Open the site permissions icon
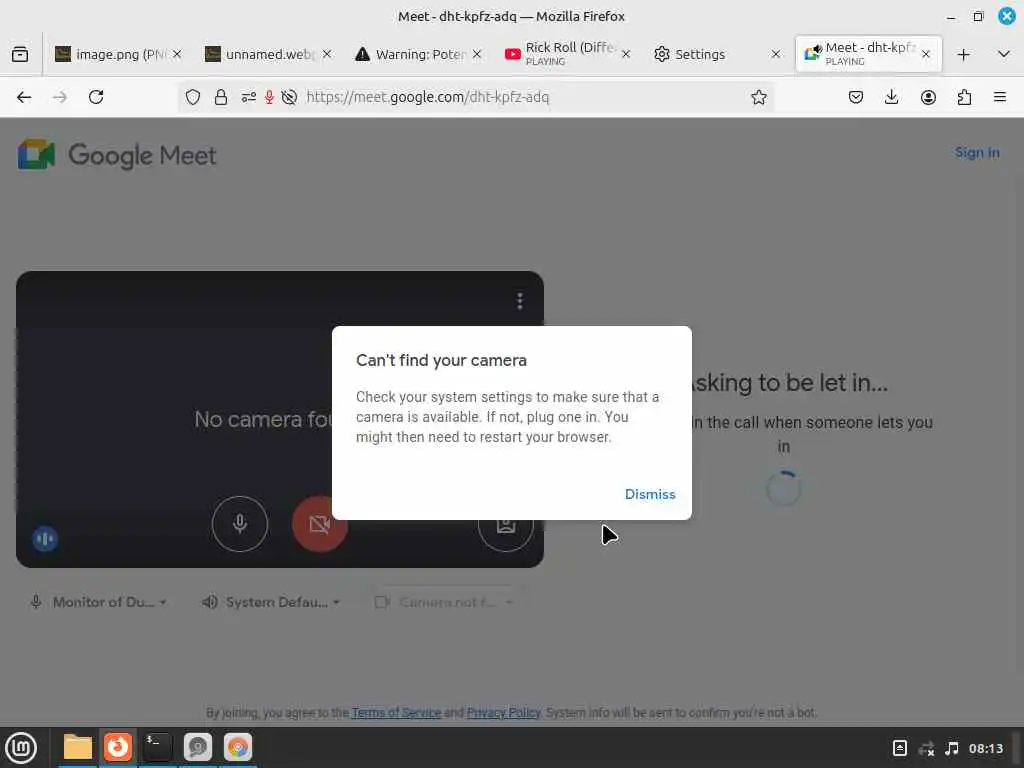Screen dimensions: 1024x768 pyautogui.click(x=248, y=97)
